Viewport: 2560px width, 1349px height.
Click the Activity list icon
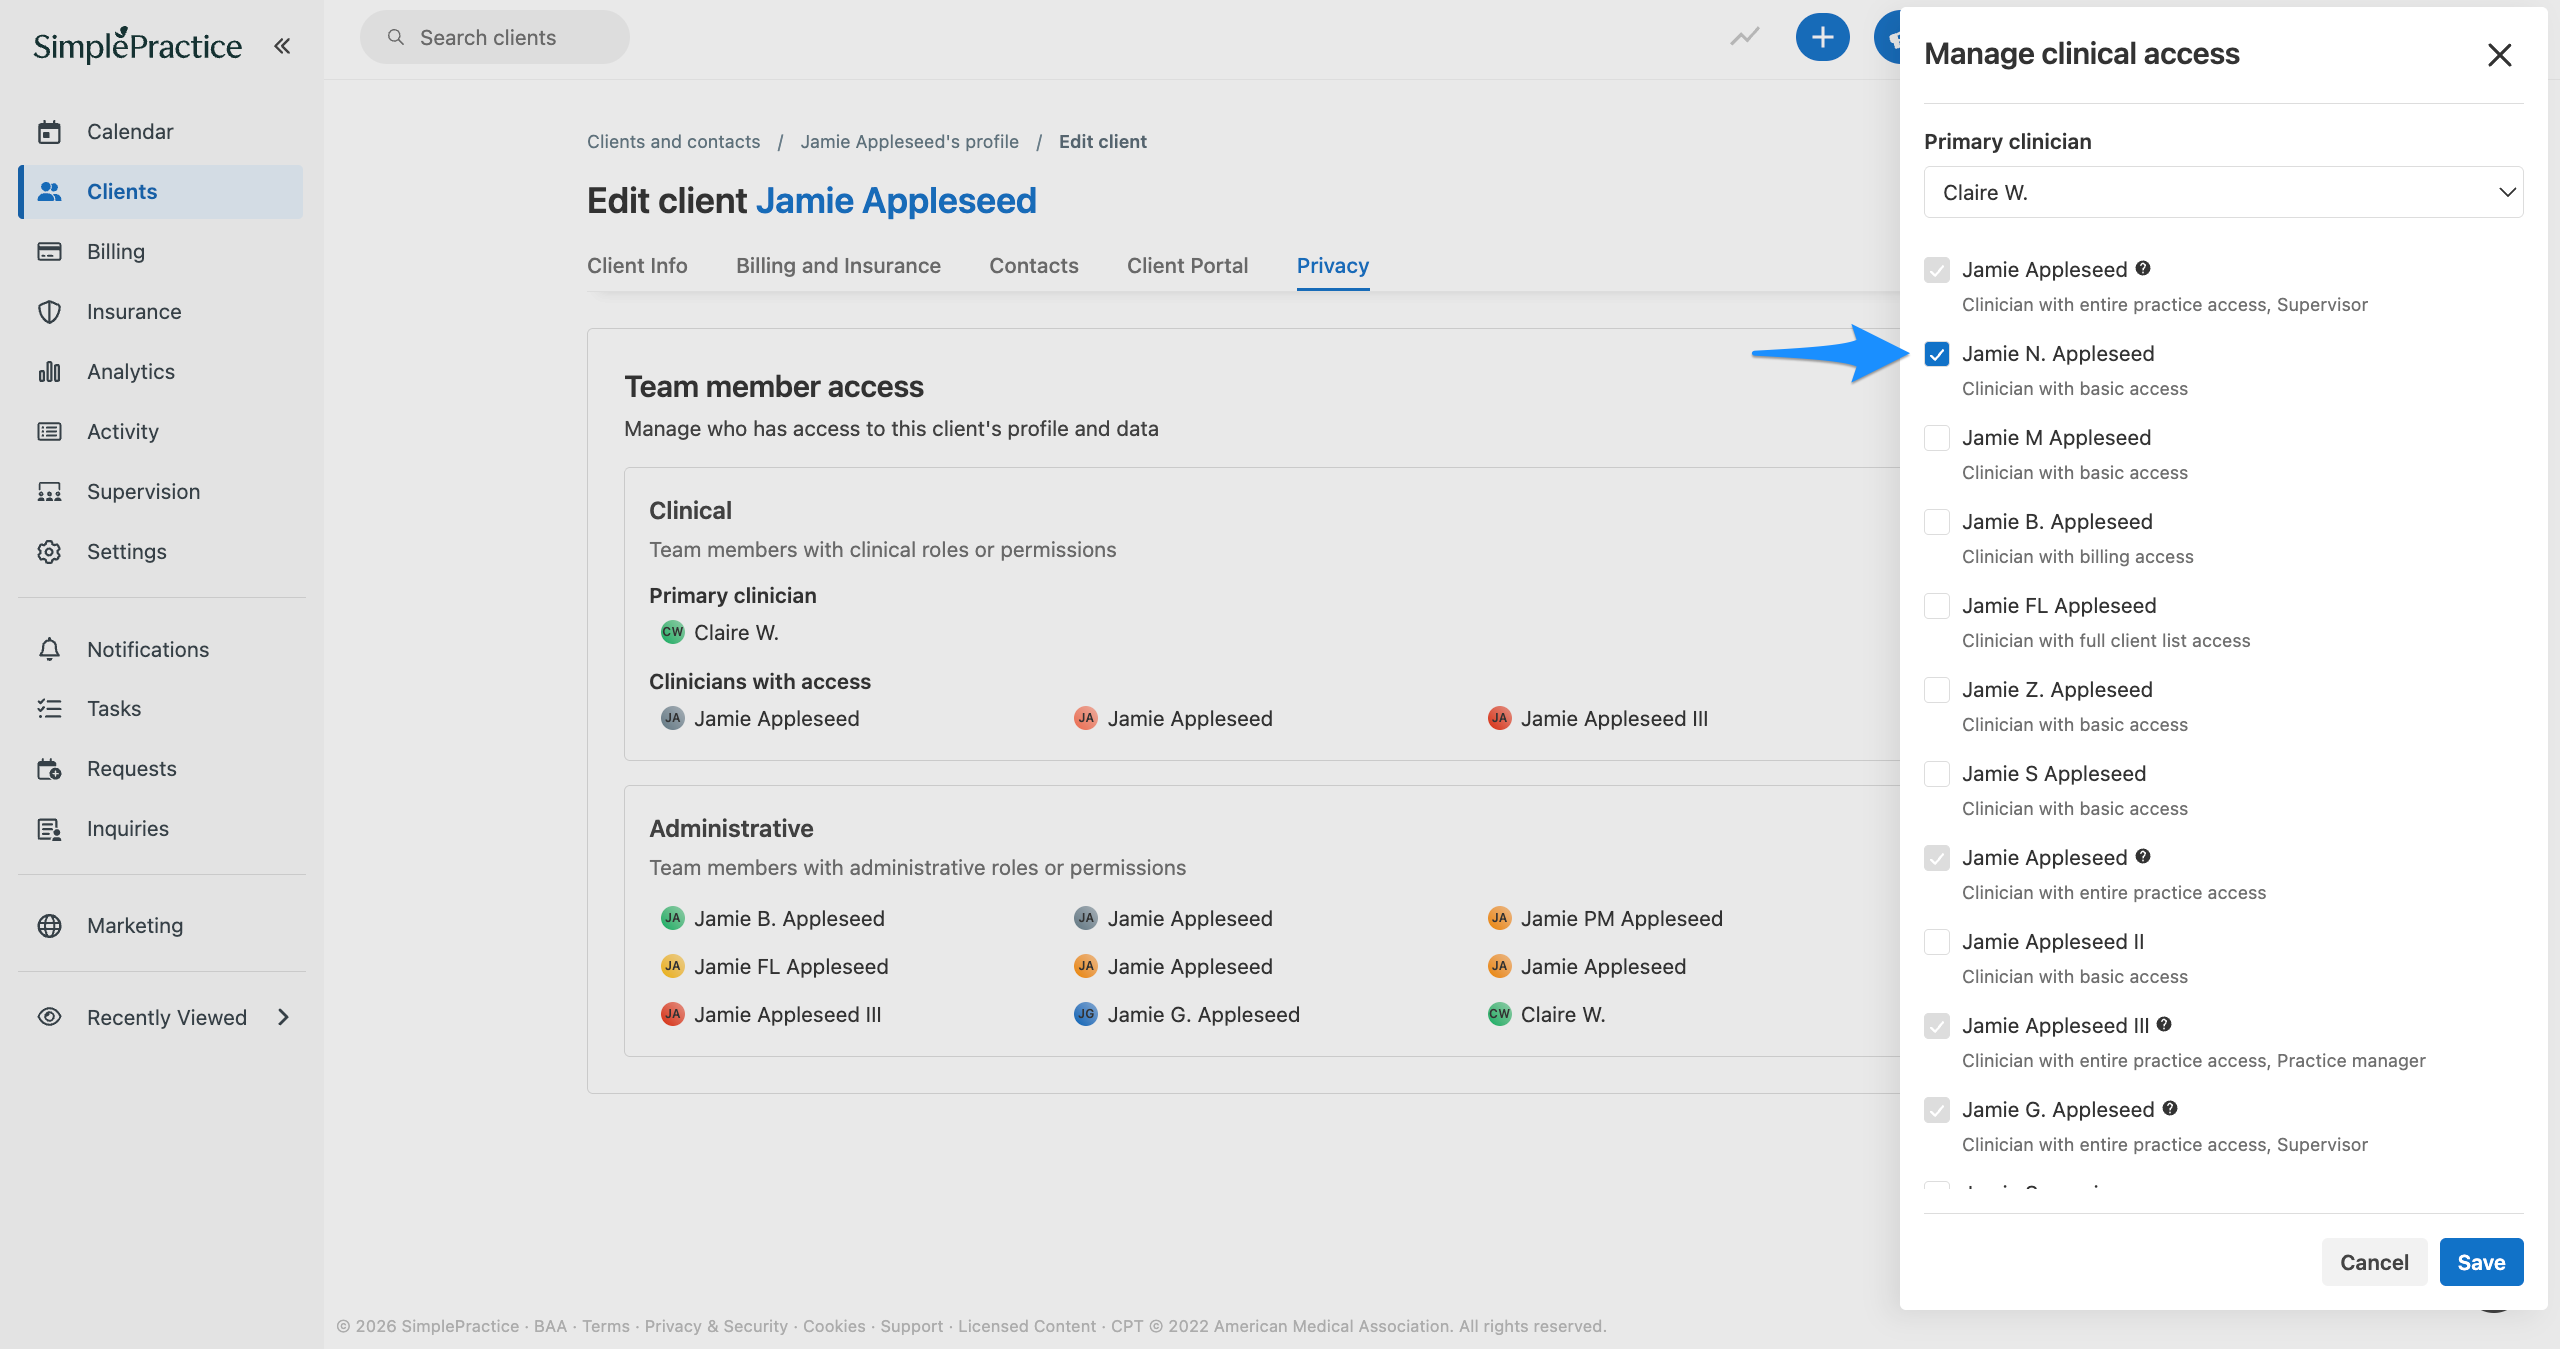pos(49,432)
